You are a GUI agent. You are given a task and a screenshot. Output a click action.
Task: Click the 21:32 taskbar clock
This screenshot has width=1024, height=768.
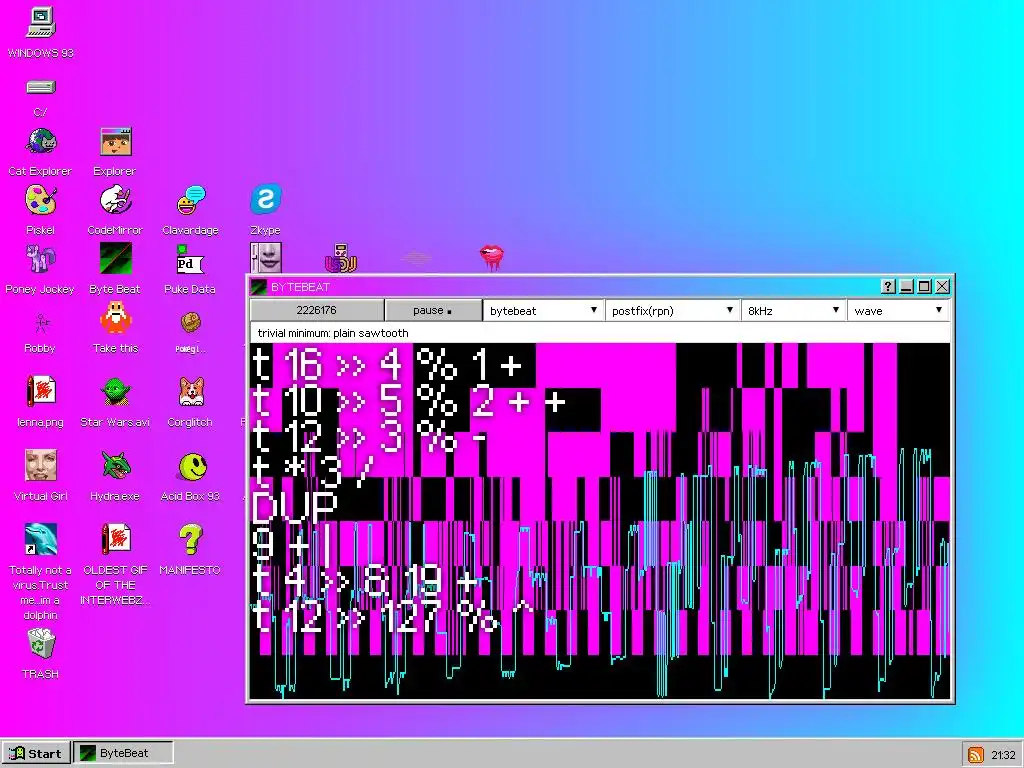point(1002,754)
